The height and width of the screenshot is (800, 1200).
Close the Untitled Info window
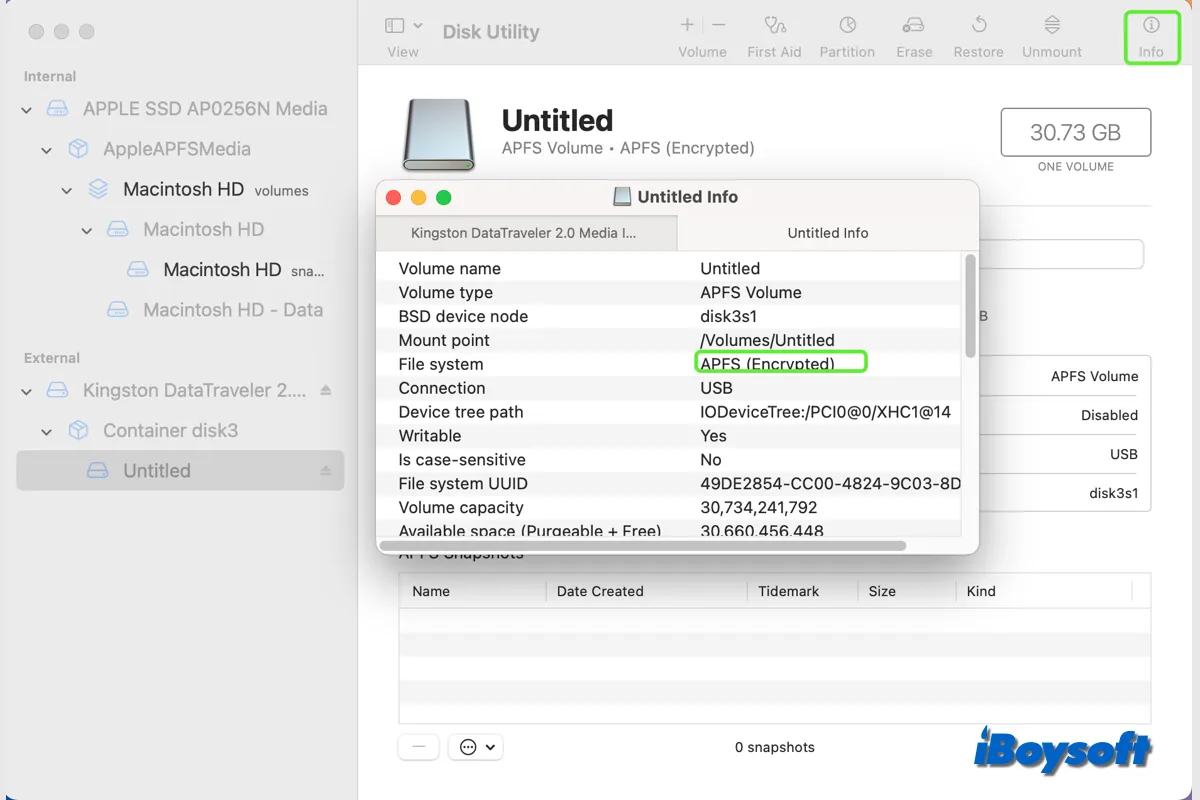394,198
